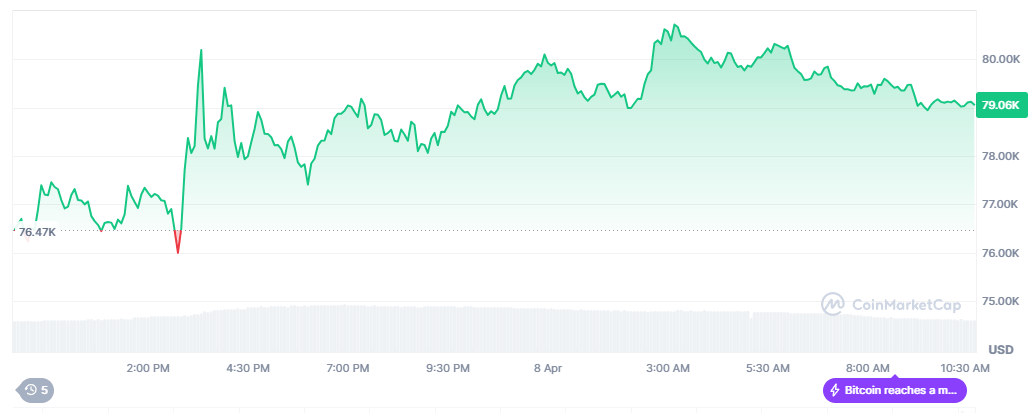Click the clock icon on the history badge
1034x413 pixels.
coord(31,390)
